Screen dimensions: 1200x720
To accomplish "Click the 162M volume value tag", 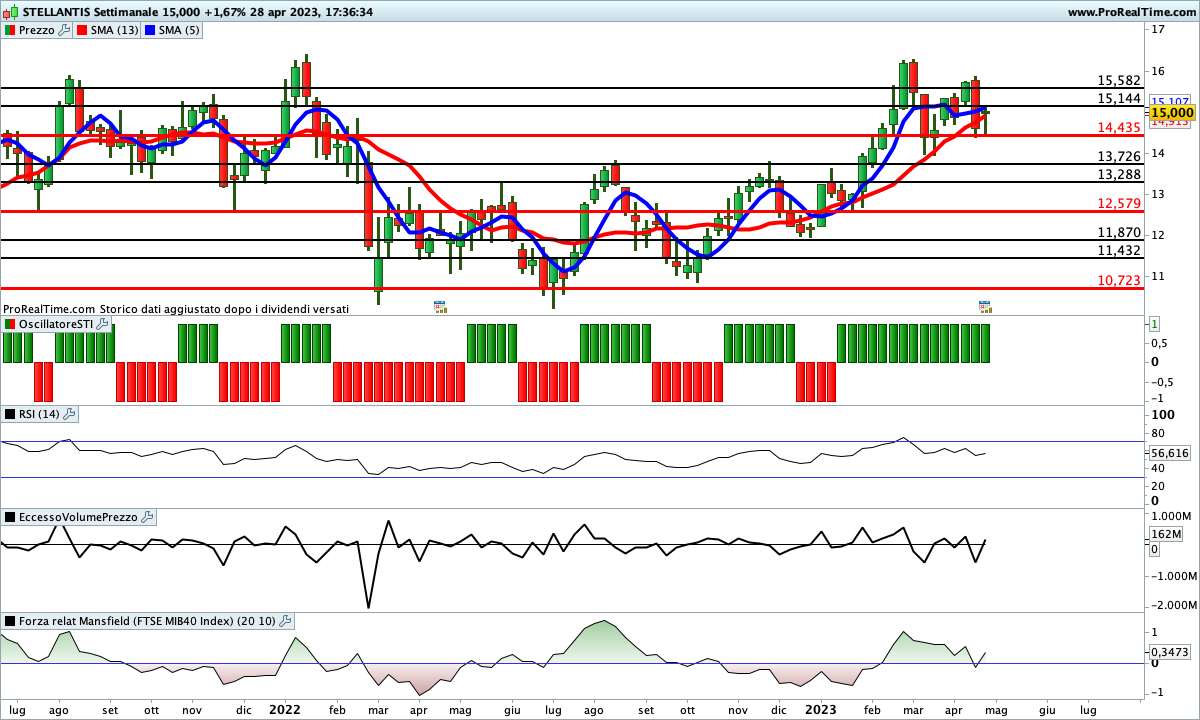I will coord(1165,535).
